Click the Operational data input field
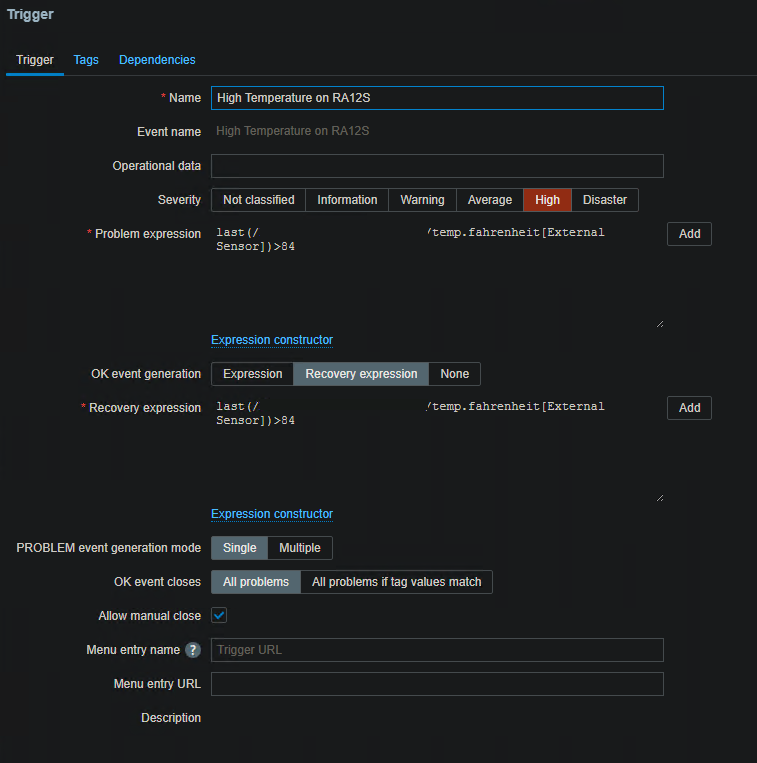The width and height of the screenshot is (757, 763). pyautogui.click(x=437, y=166)
